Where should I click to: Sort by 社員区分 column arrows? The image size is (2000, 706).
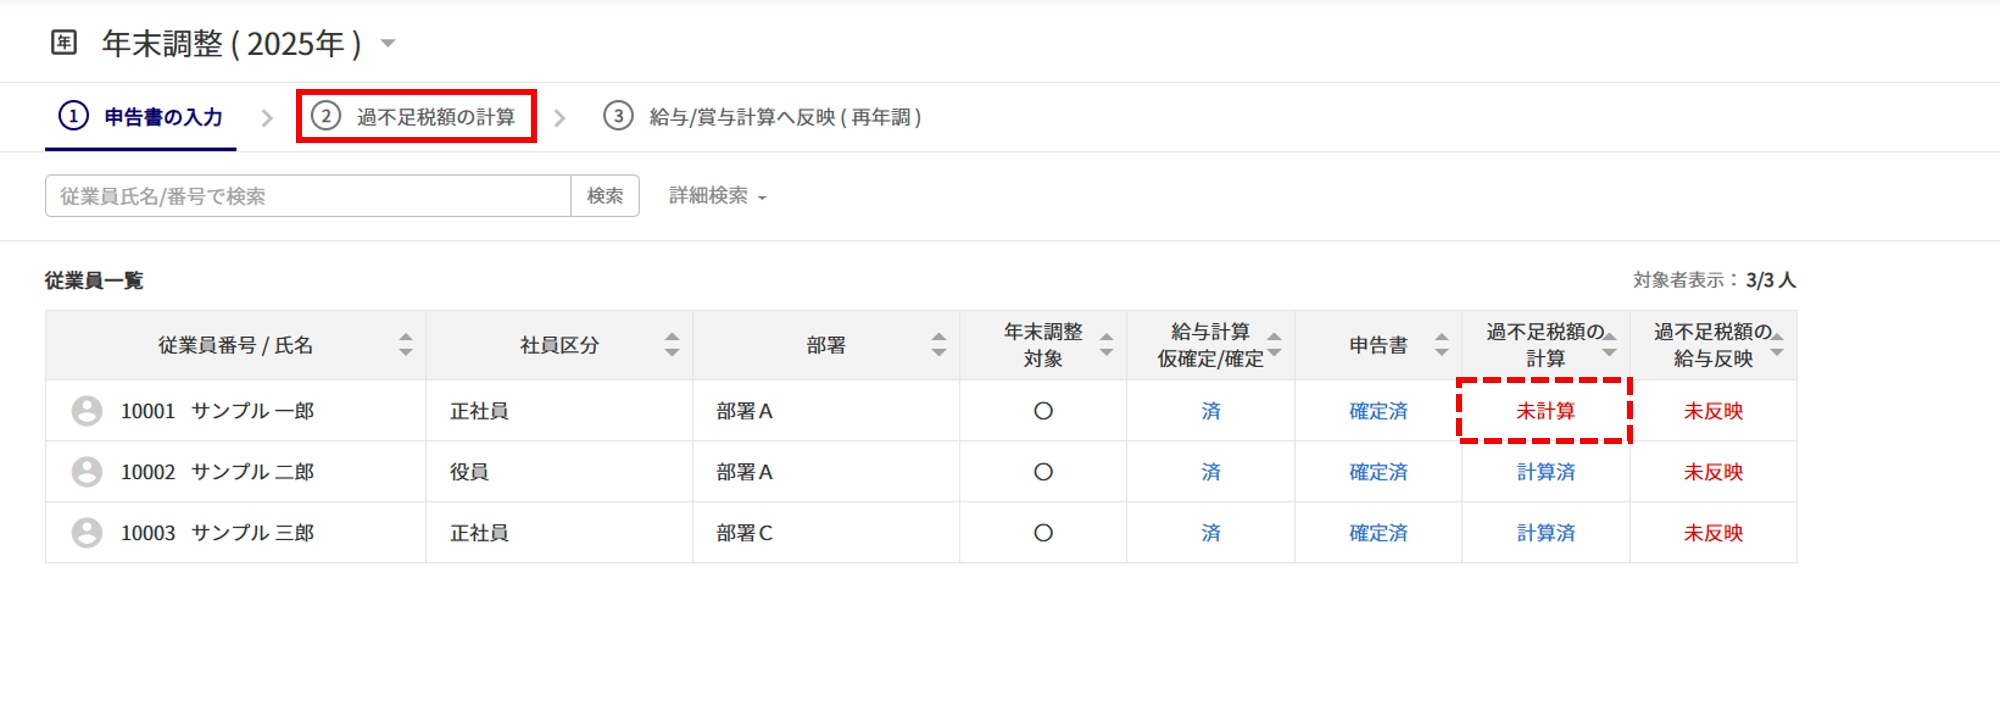click(672, 345)
